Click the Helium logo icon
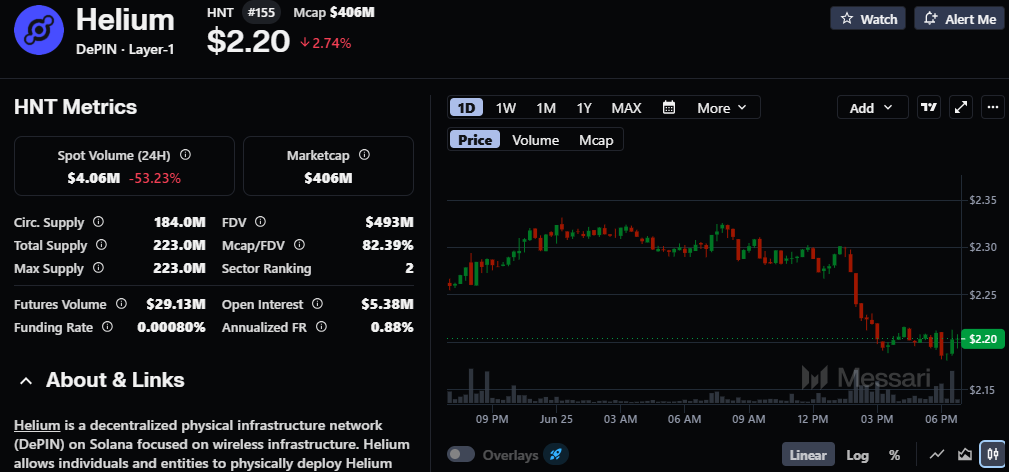This screenshot has height=472, width=1009. point(39,30)
